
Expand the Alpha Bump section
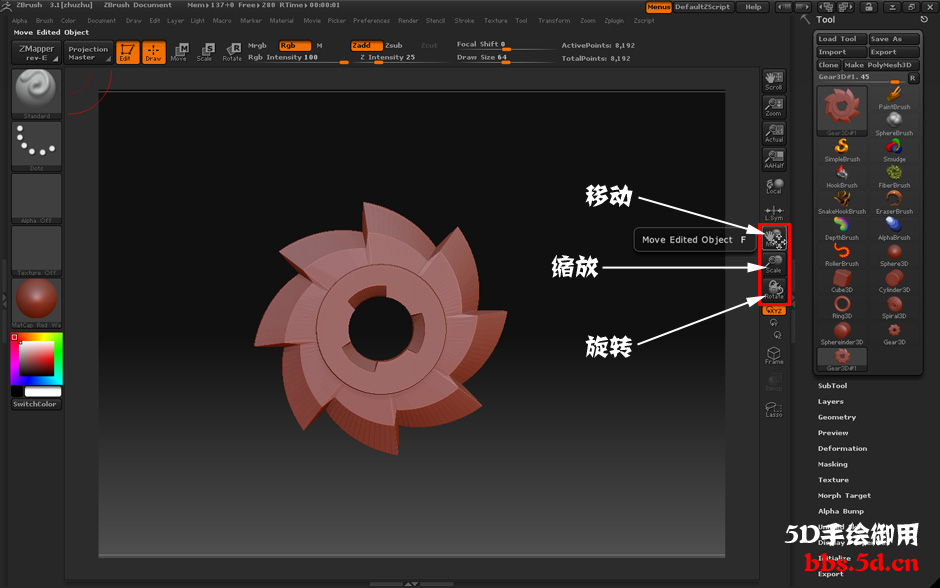click(x=840, y=511)
